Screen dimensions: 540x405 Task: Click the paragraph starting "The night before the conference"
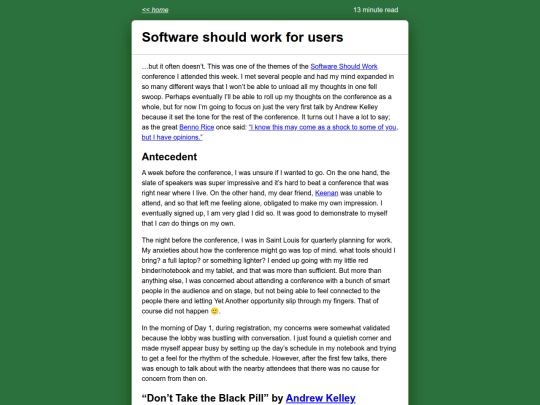point(269,276)
